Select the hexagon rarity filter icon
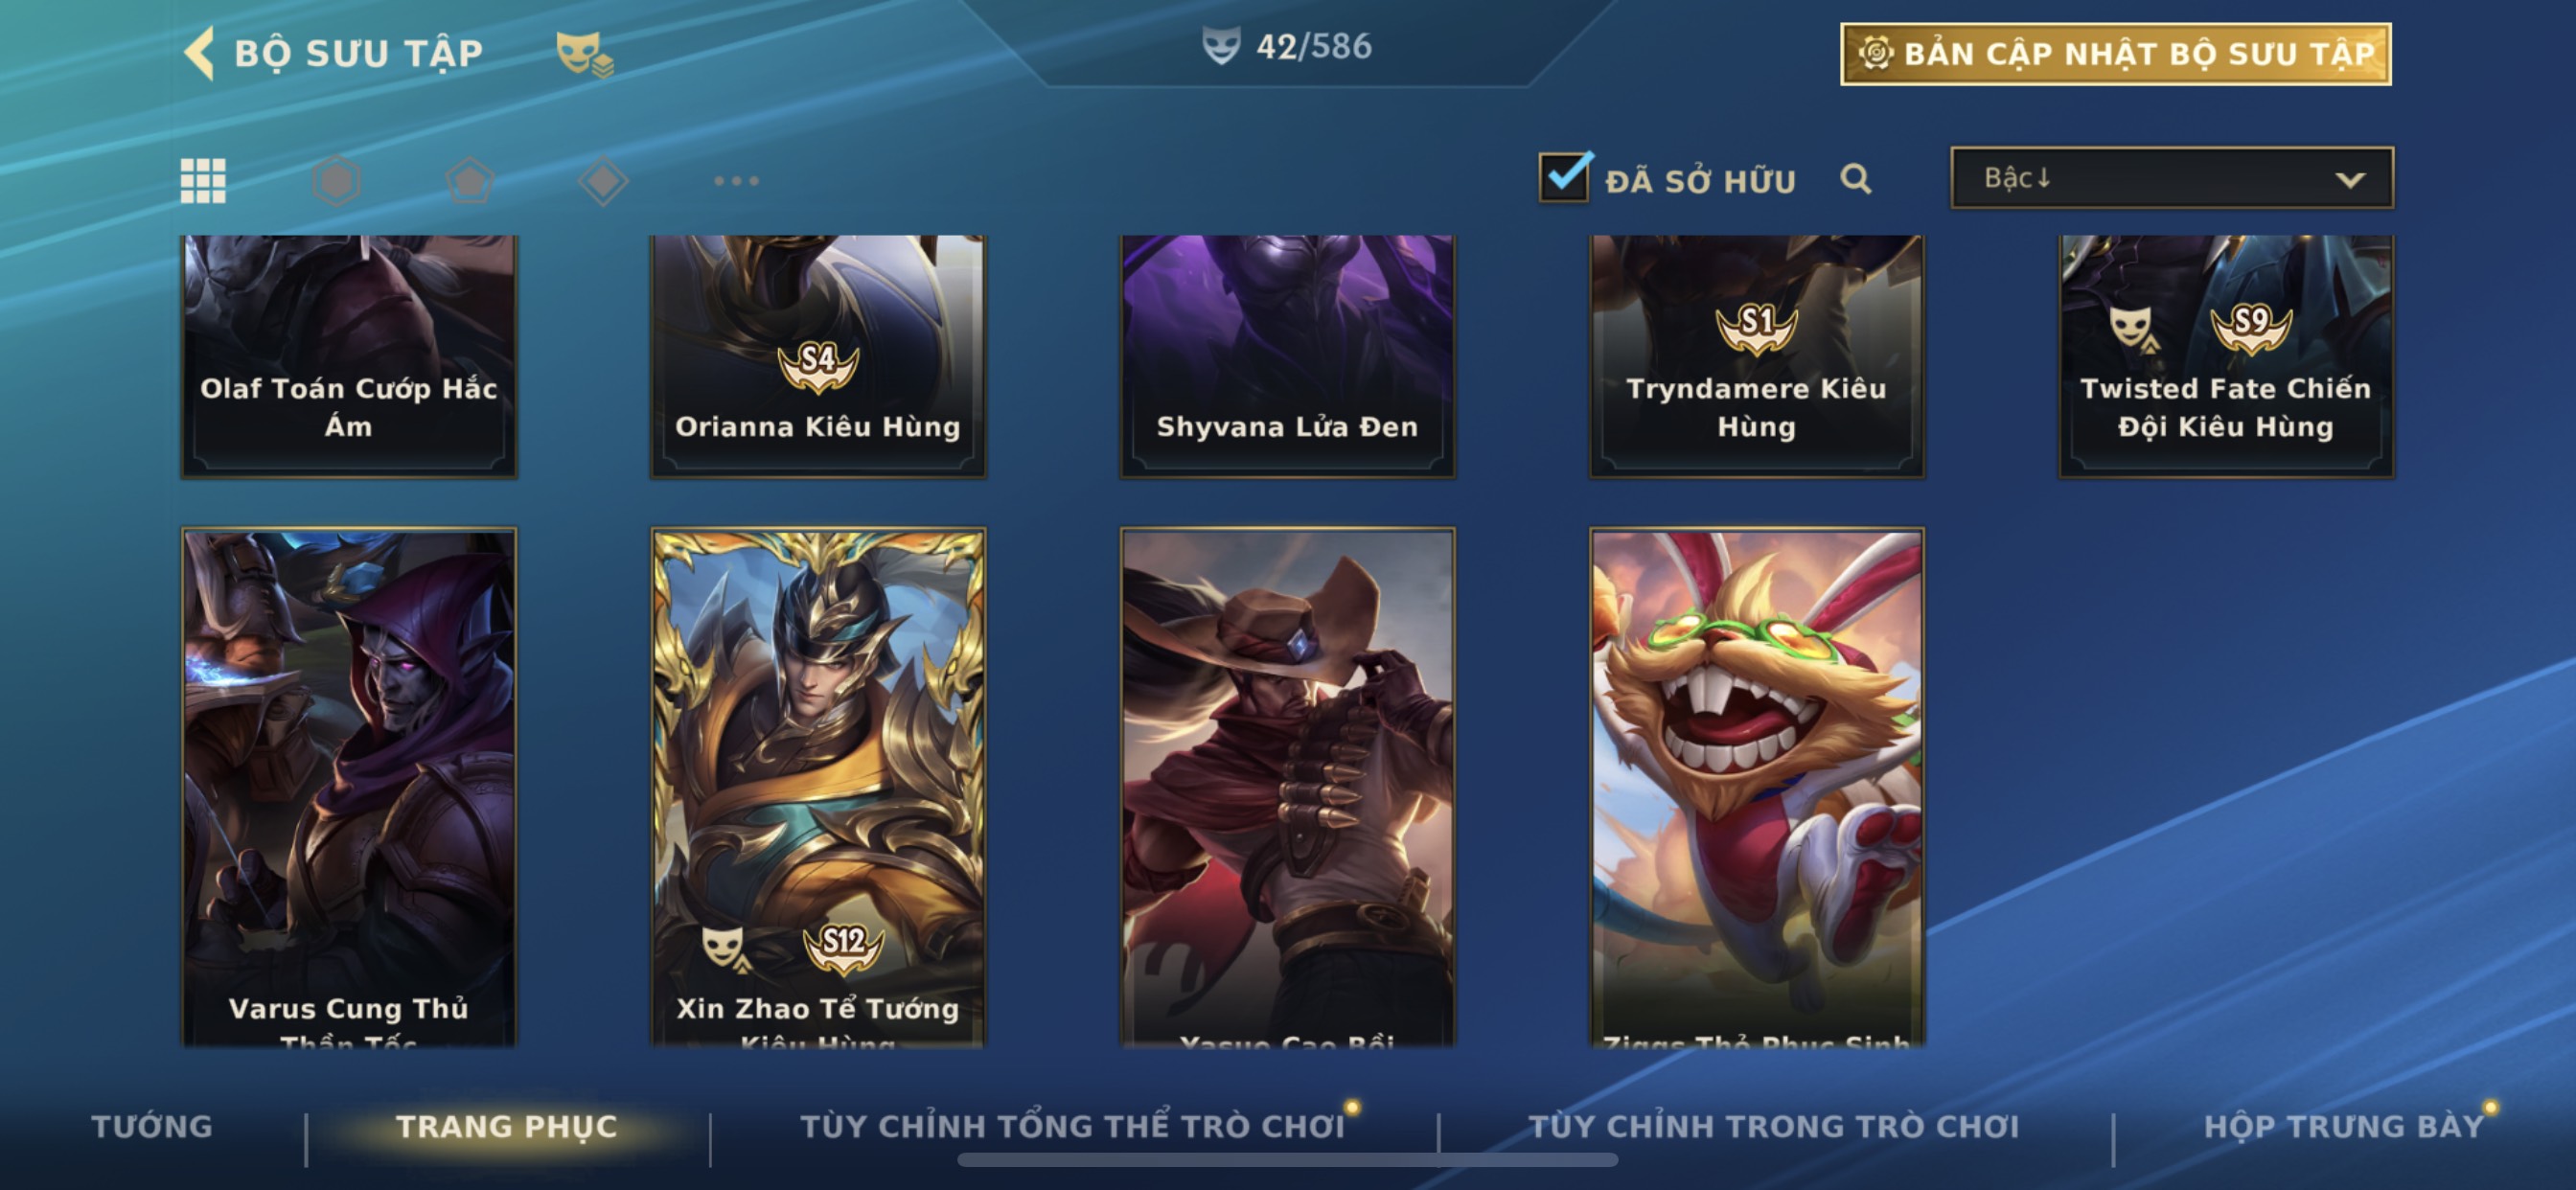The width and height of the screenshot is (2576, 1190). 336,181
